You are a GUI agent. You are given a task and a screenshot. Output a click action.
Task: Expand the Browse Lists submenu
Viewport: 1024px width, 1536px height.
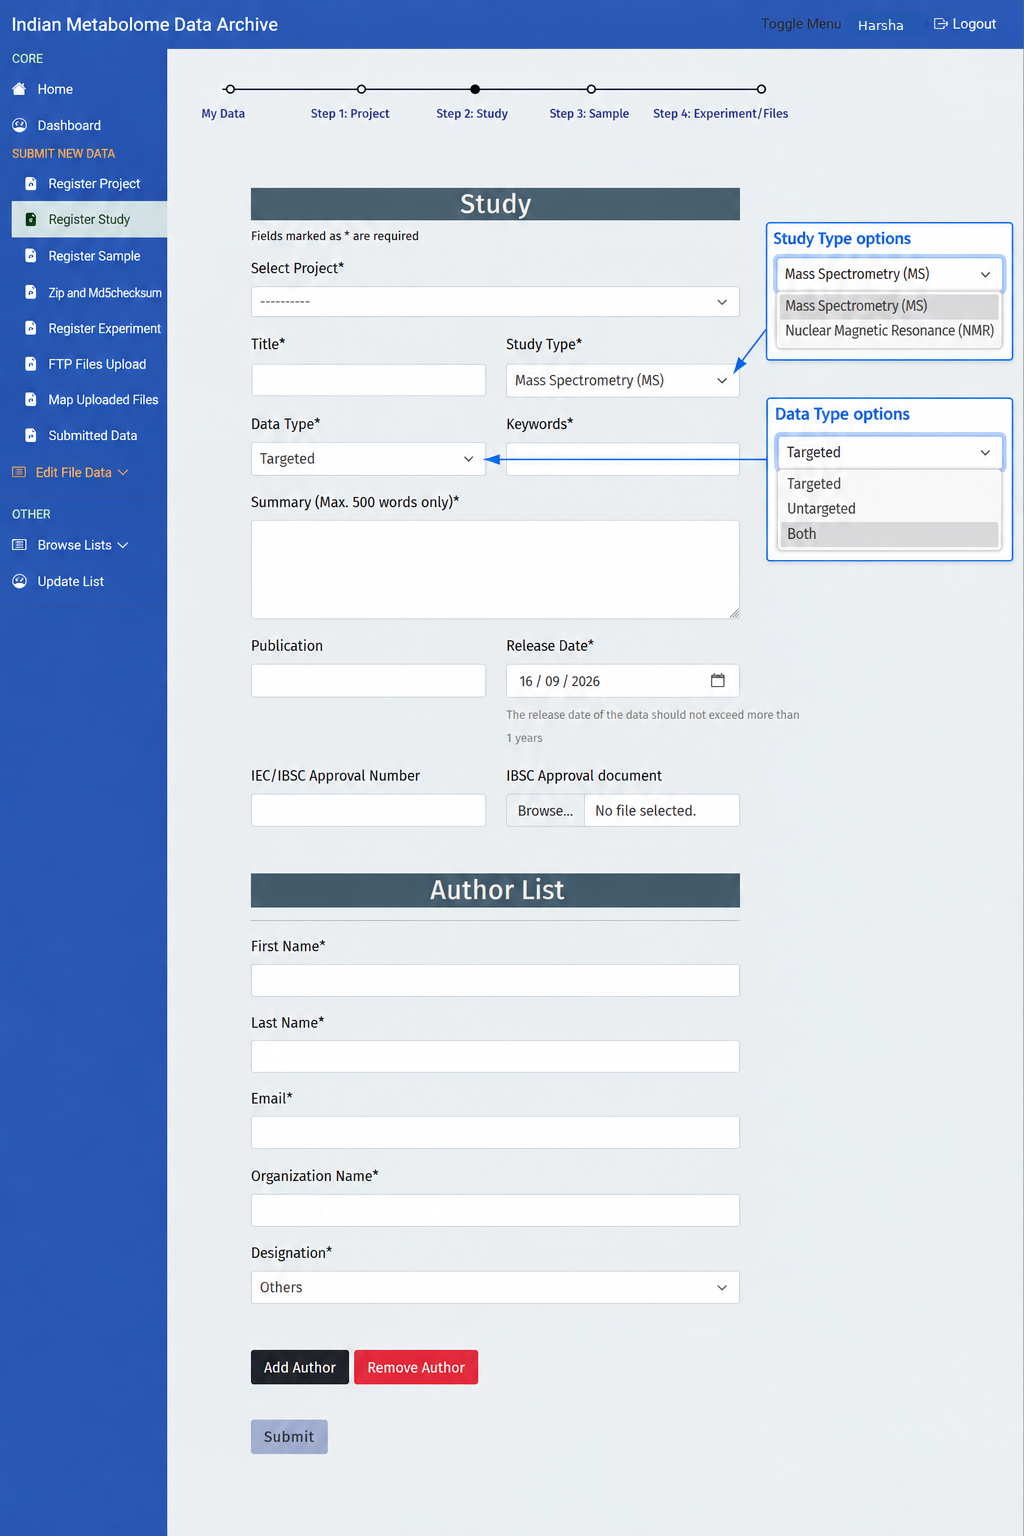coord(123,545)
